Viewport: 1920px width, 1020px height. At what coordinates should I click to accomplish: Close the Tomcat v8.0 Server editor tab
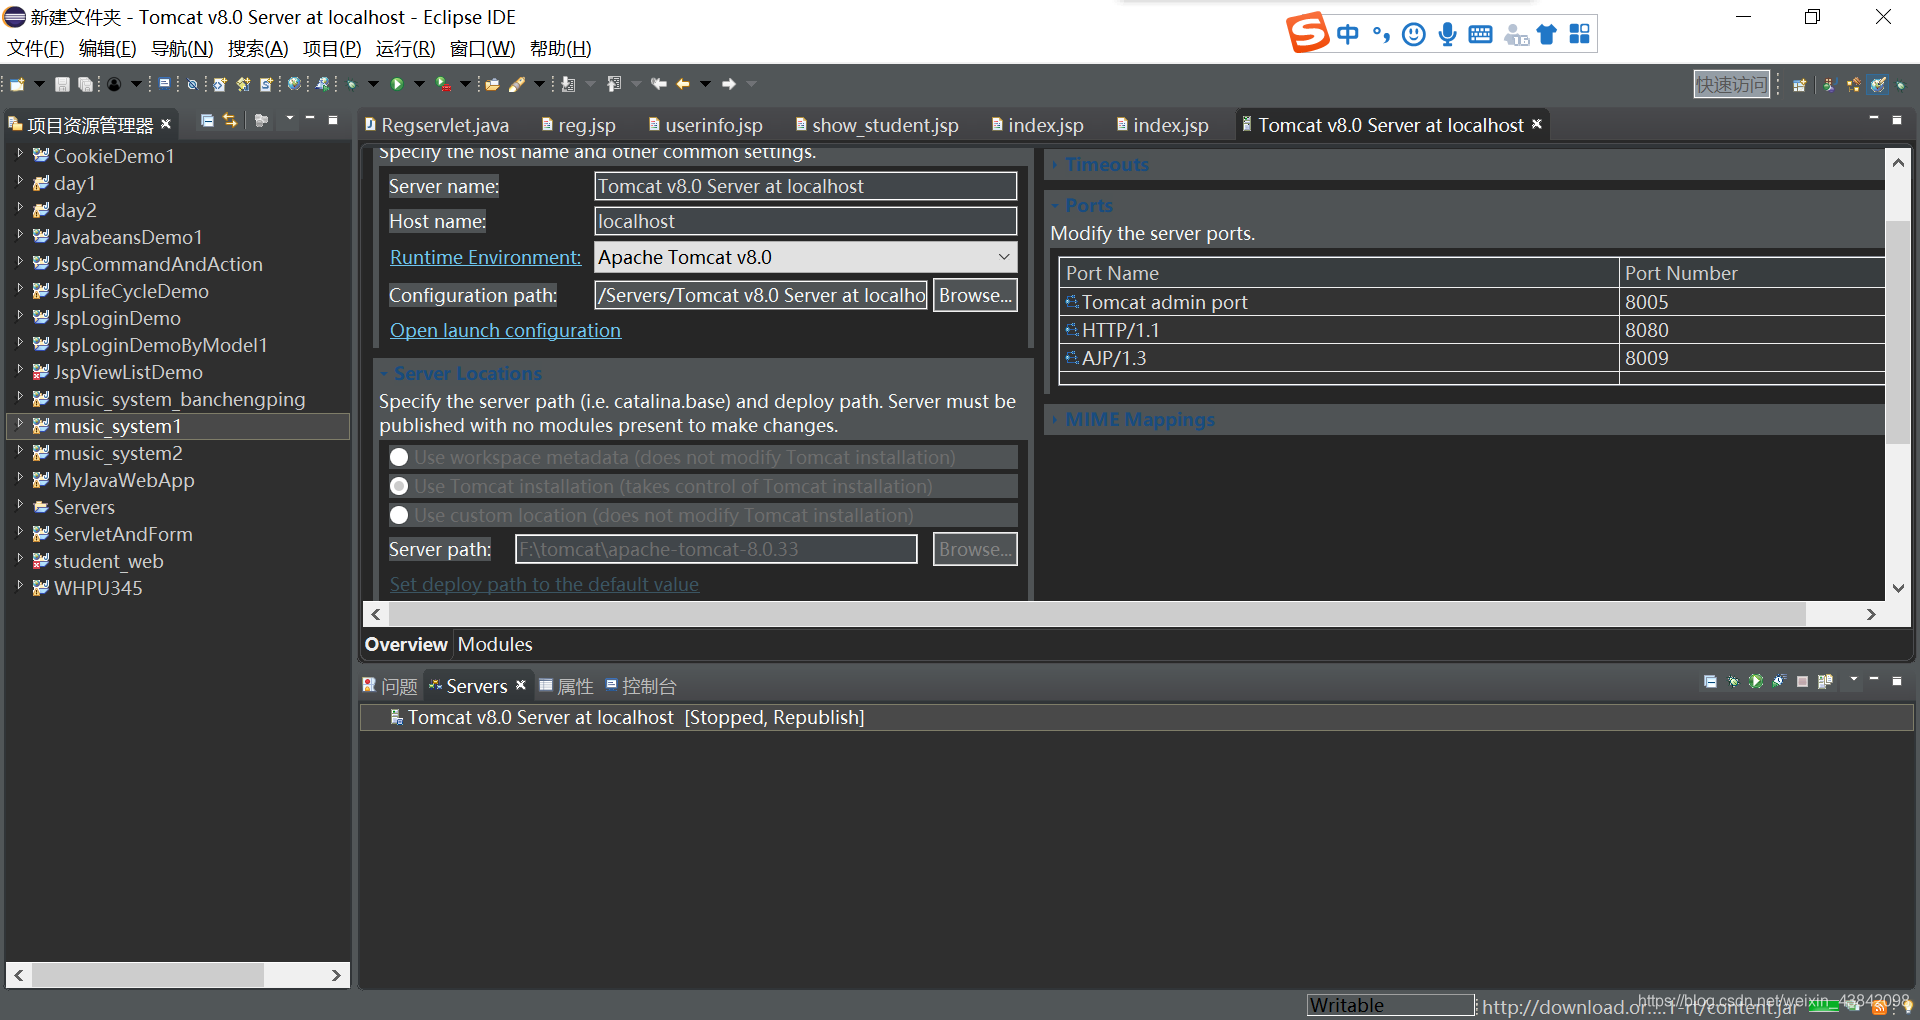[1537, 124]
